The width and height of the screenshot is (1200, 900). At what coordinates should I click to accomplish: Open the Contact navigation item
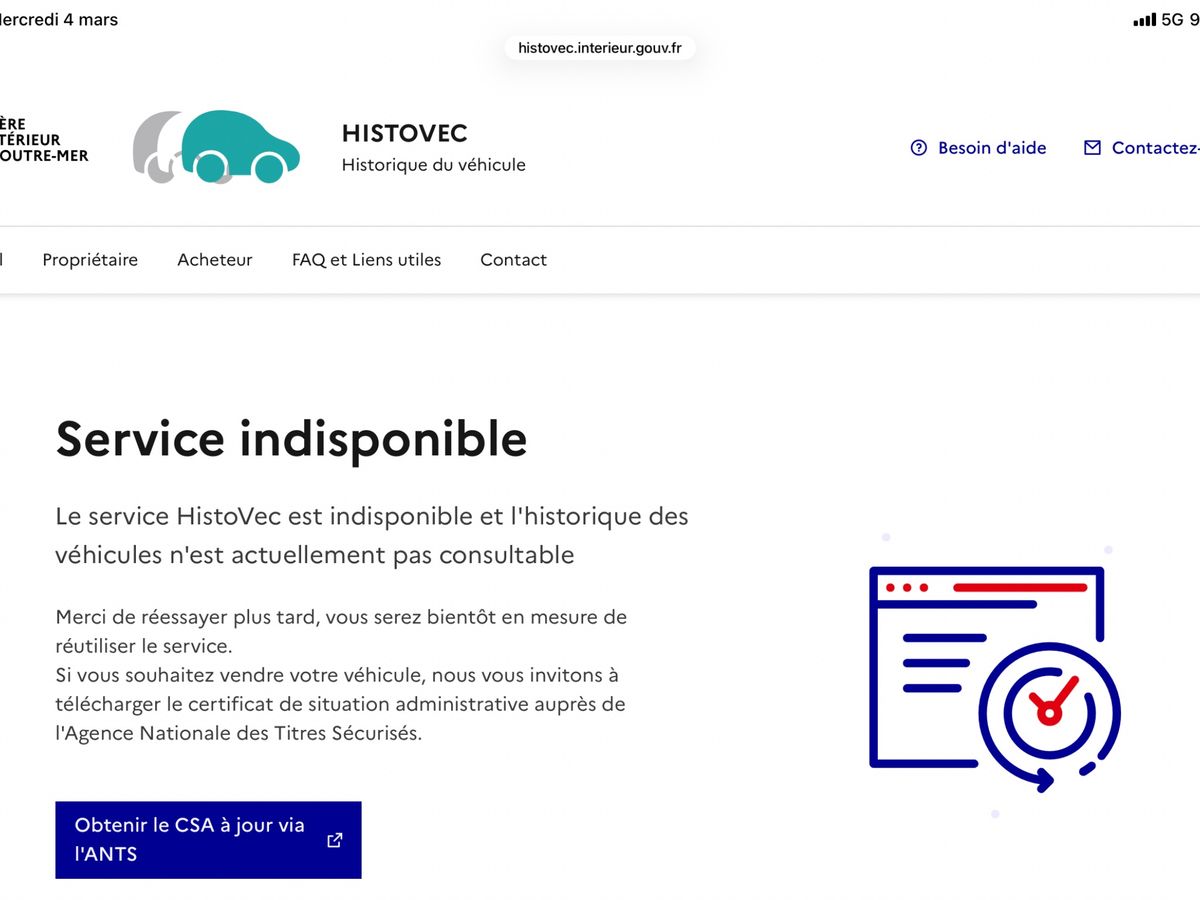513,260
